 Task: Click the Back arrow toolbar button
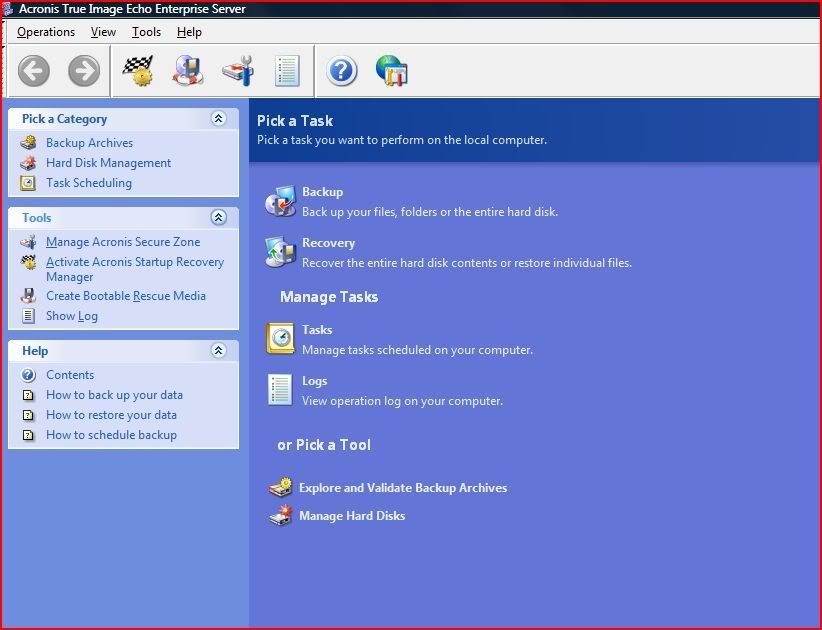[x=34, y=71]
